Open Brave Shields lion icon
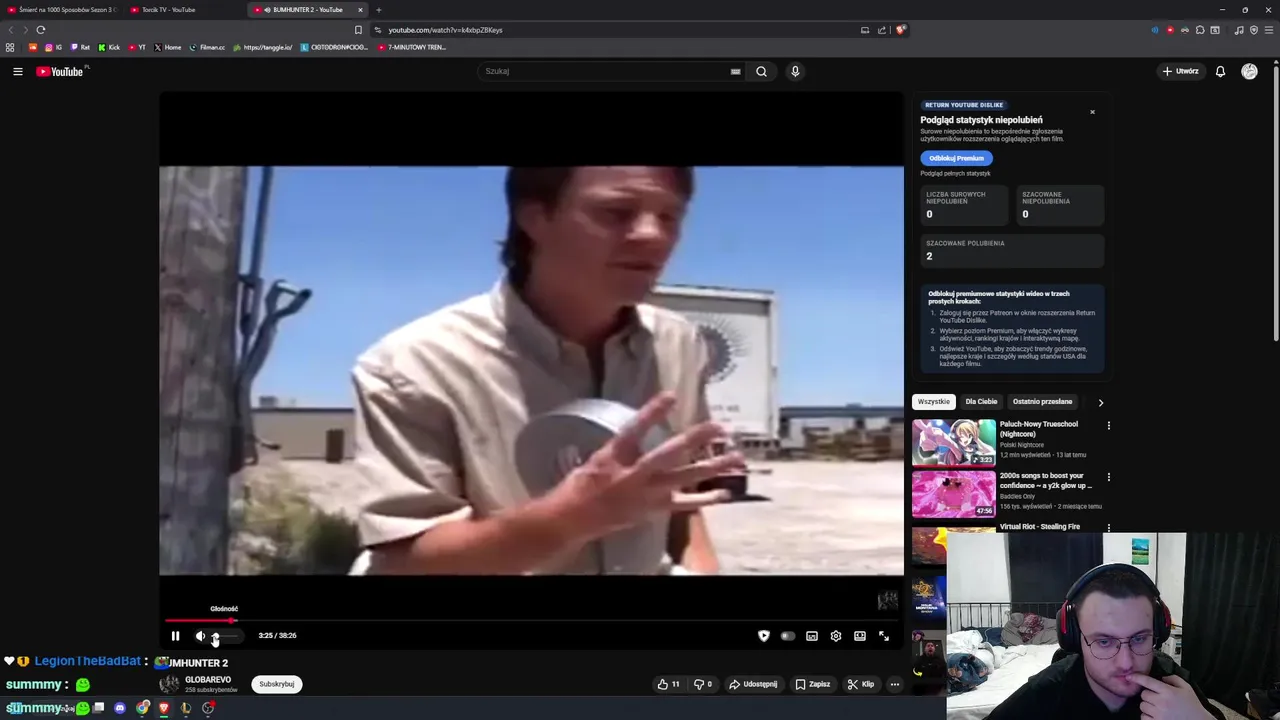Viewport: 1280px width, 720px height. click(901, 30)
